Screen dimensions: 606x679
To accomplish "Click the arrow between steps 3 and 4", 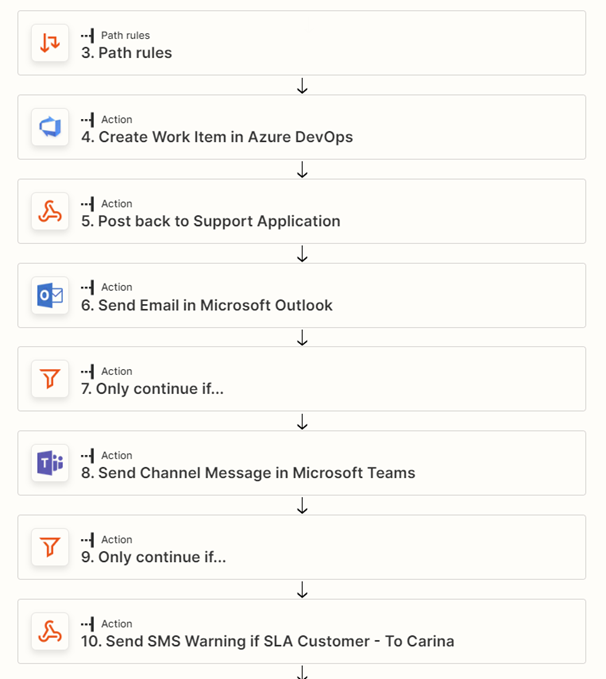I will (x=302, y=86).
